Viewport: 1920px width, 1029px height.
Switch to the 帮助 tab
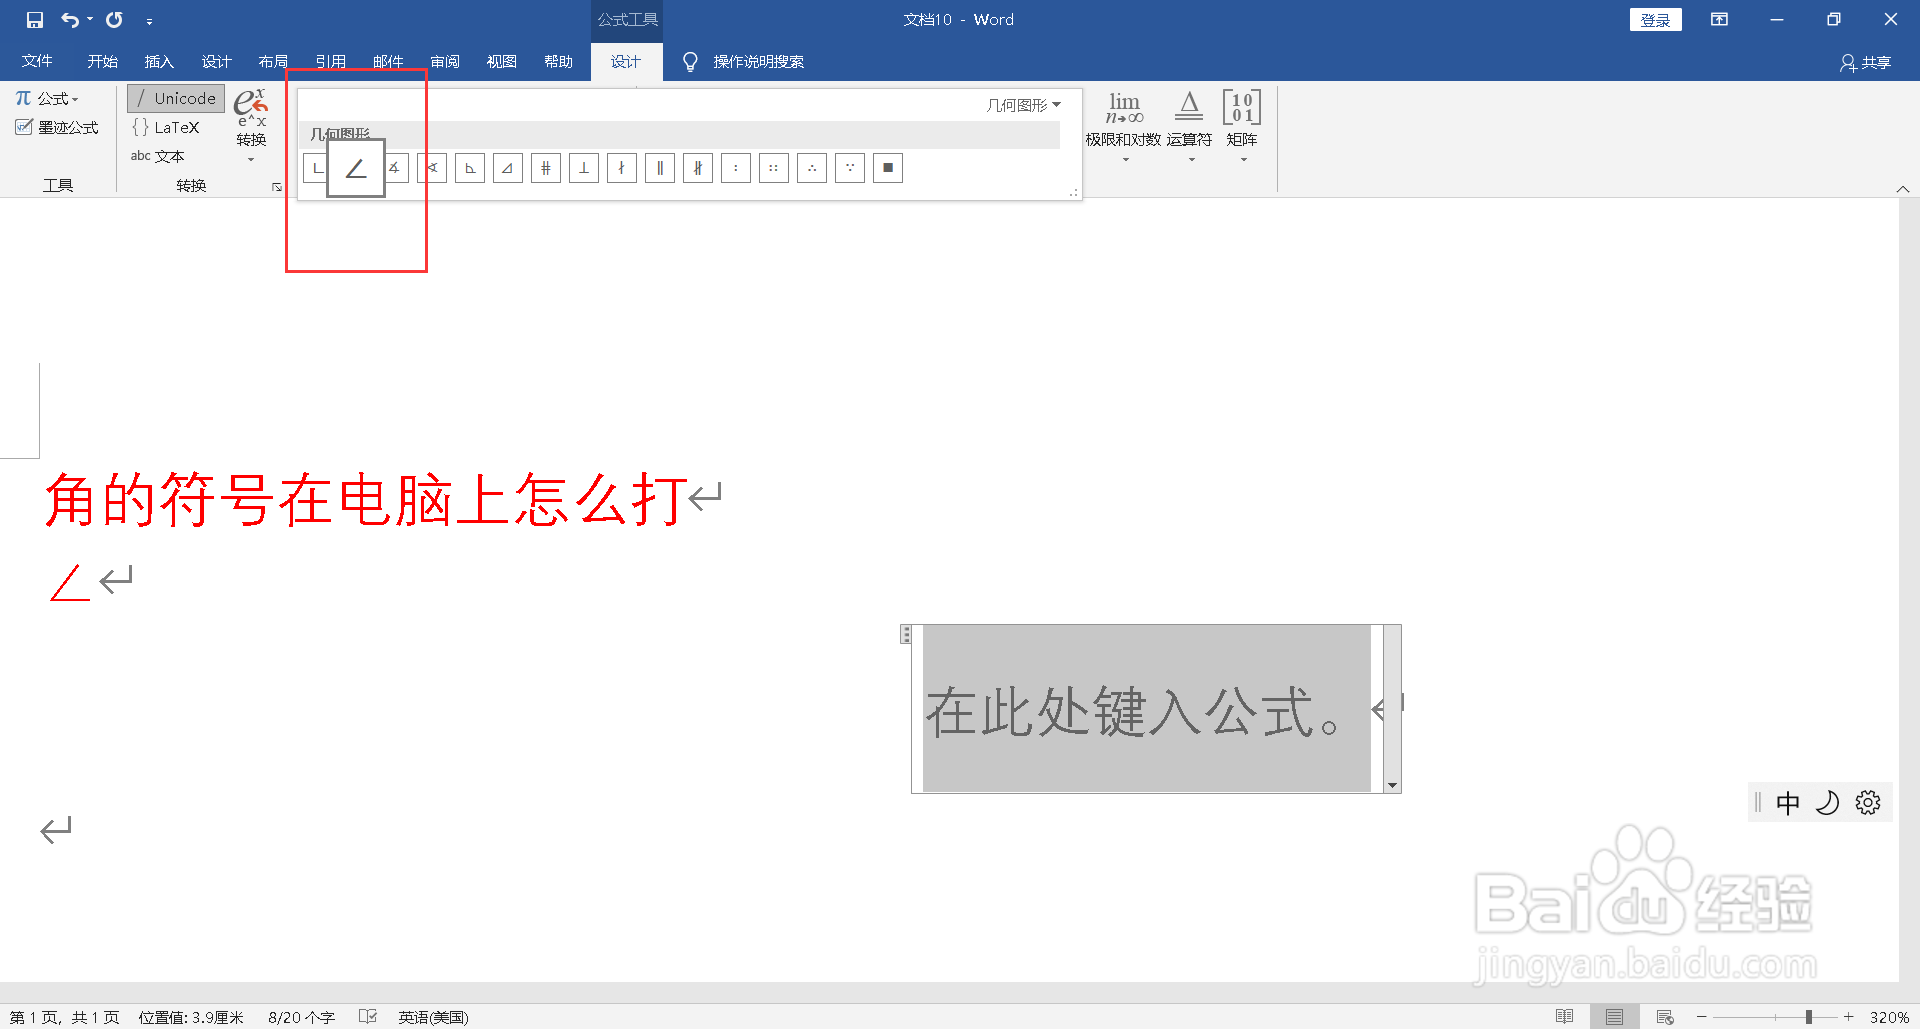559,61
